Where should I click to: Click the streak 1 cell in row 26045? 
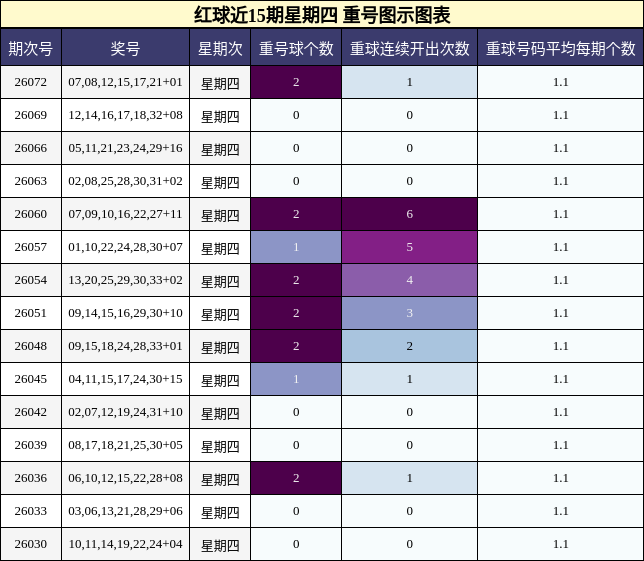pyautogui.click(x=409, y=379)
